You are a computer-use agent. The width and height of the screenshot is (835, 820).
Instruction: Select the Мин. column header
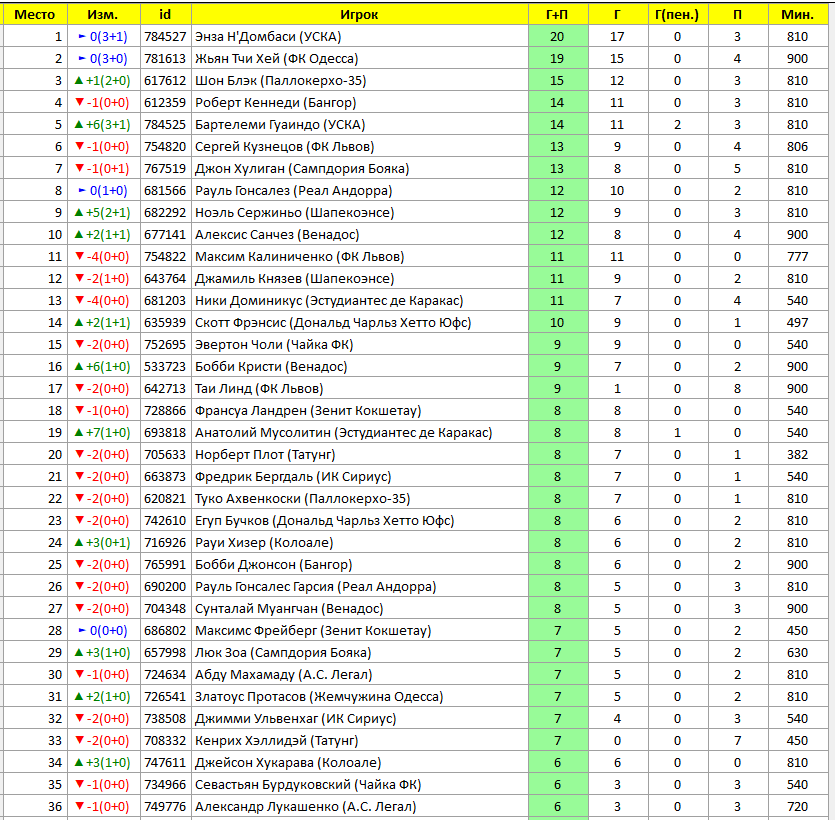pyautogui.click(x=798, y=14)
